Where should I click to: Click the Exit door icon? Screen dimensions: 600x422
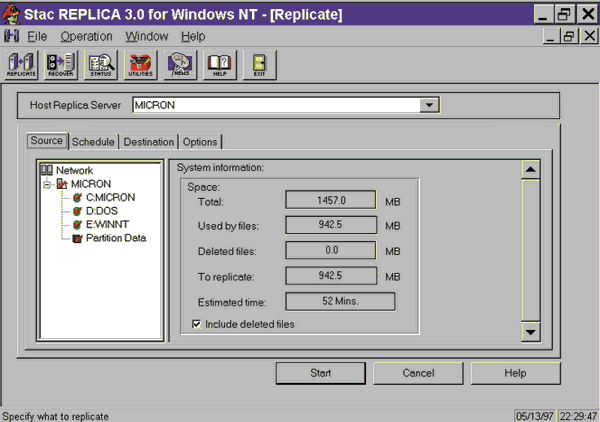pos(259,65)
